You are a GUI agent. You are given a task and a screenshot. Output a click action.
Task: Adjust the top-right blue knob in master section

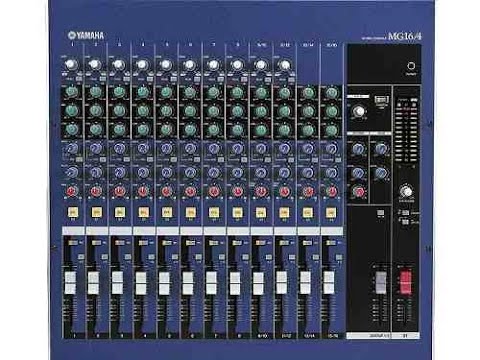tap(381, 149)
